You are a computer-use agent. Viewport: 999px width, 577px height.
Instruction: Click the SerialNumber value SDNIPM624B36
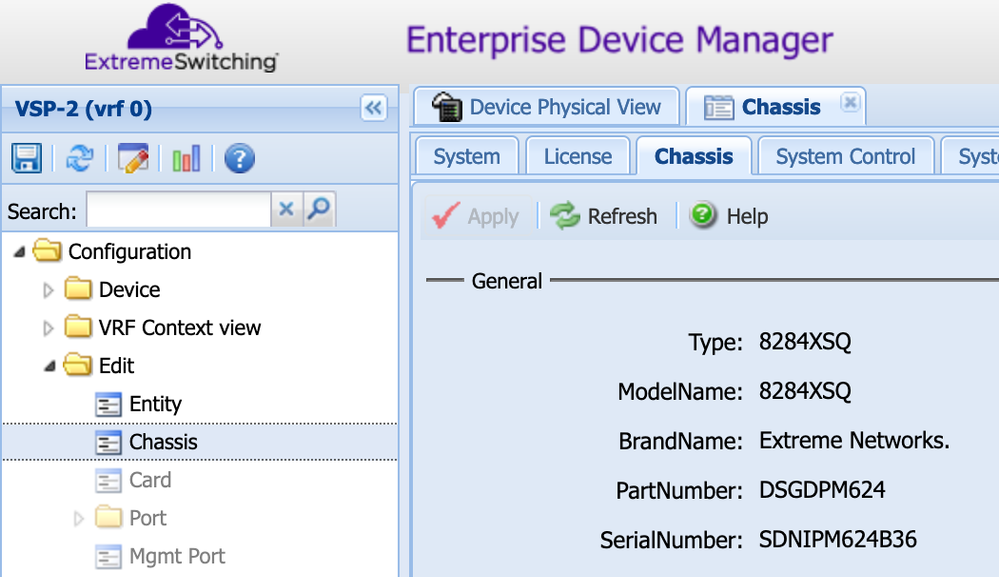coord(837,539)
